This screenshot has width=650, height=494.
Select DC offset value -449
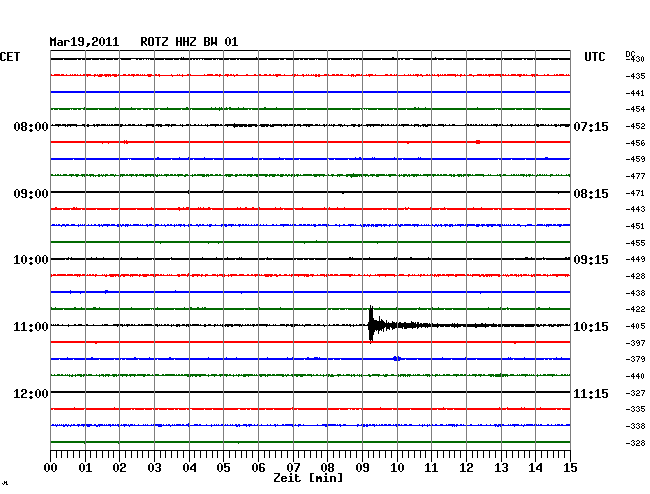pos(635,259)
